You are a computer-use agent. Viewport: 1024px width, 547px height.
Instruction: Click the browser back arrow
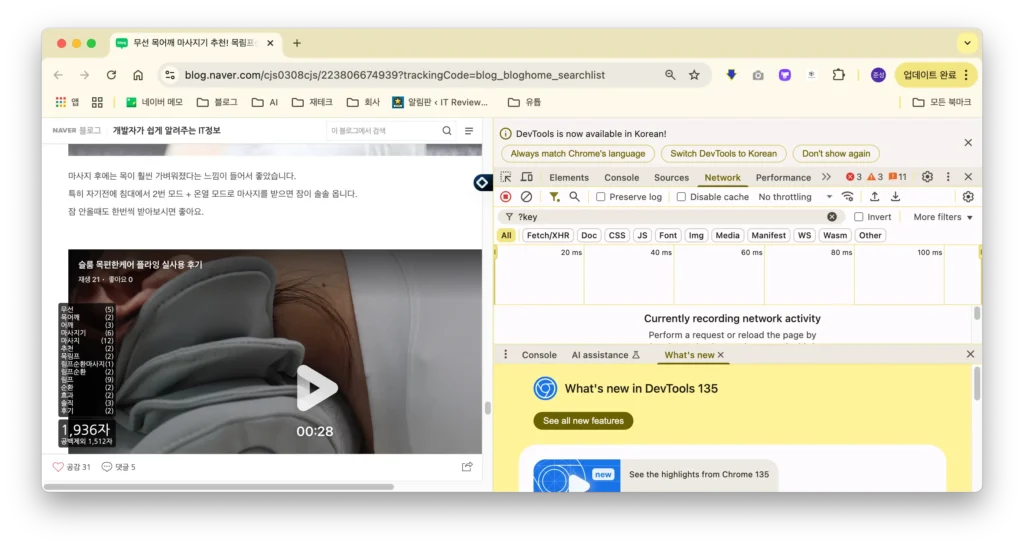click(58, 75)
